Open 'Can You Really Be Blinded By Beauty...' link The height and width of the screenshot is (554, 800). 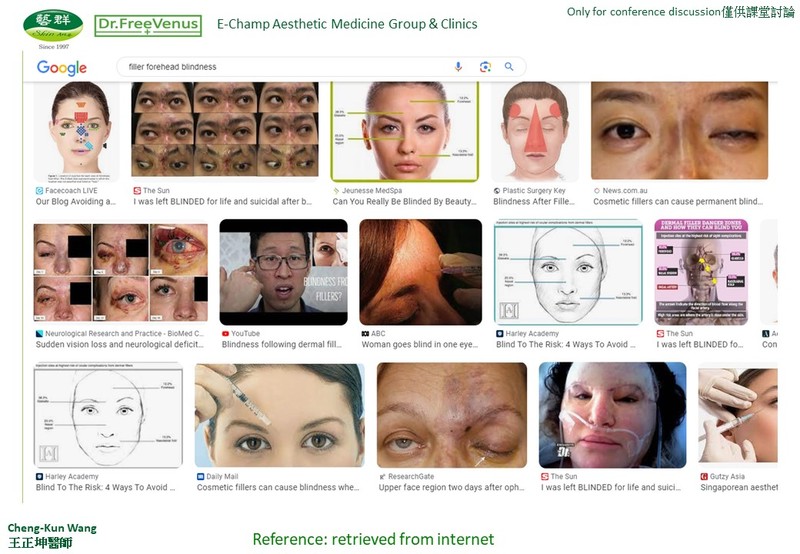(405, 202)
